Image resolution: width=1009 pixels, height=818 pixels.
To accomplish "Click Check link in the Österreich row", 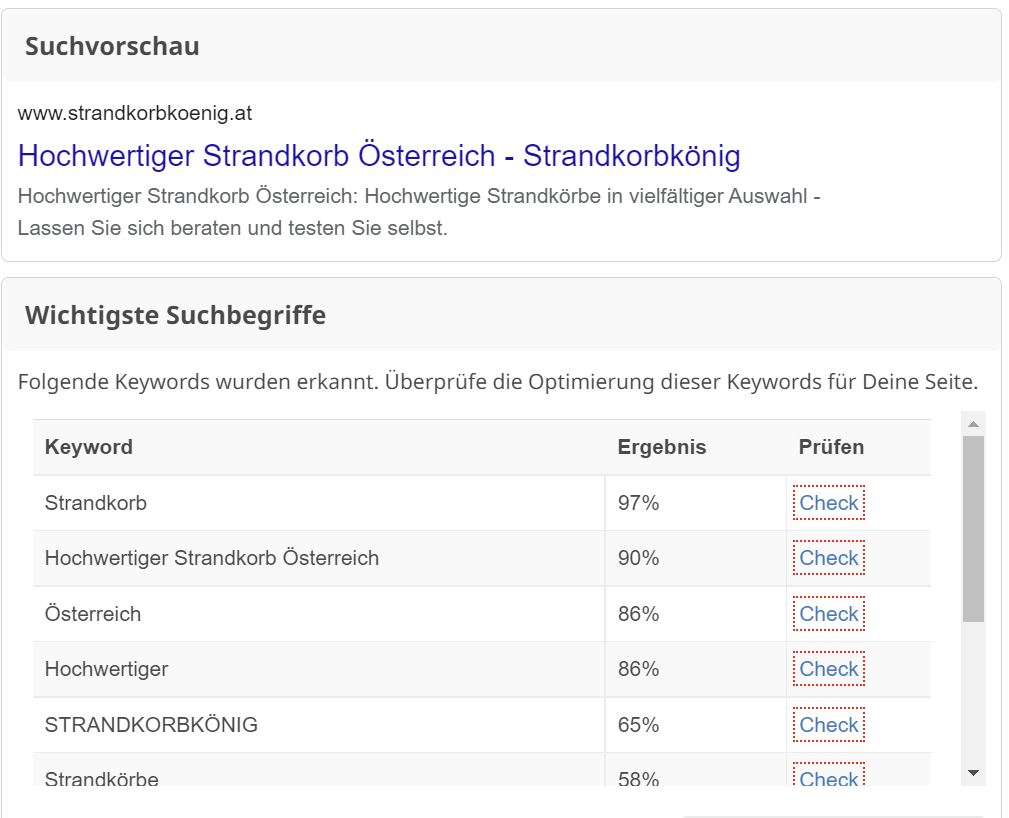I will (x=828, y=614).
